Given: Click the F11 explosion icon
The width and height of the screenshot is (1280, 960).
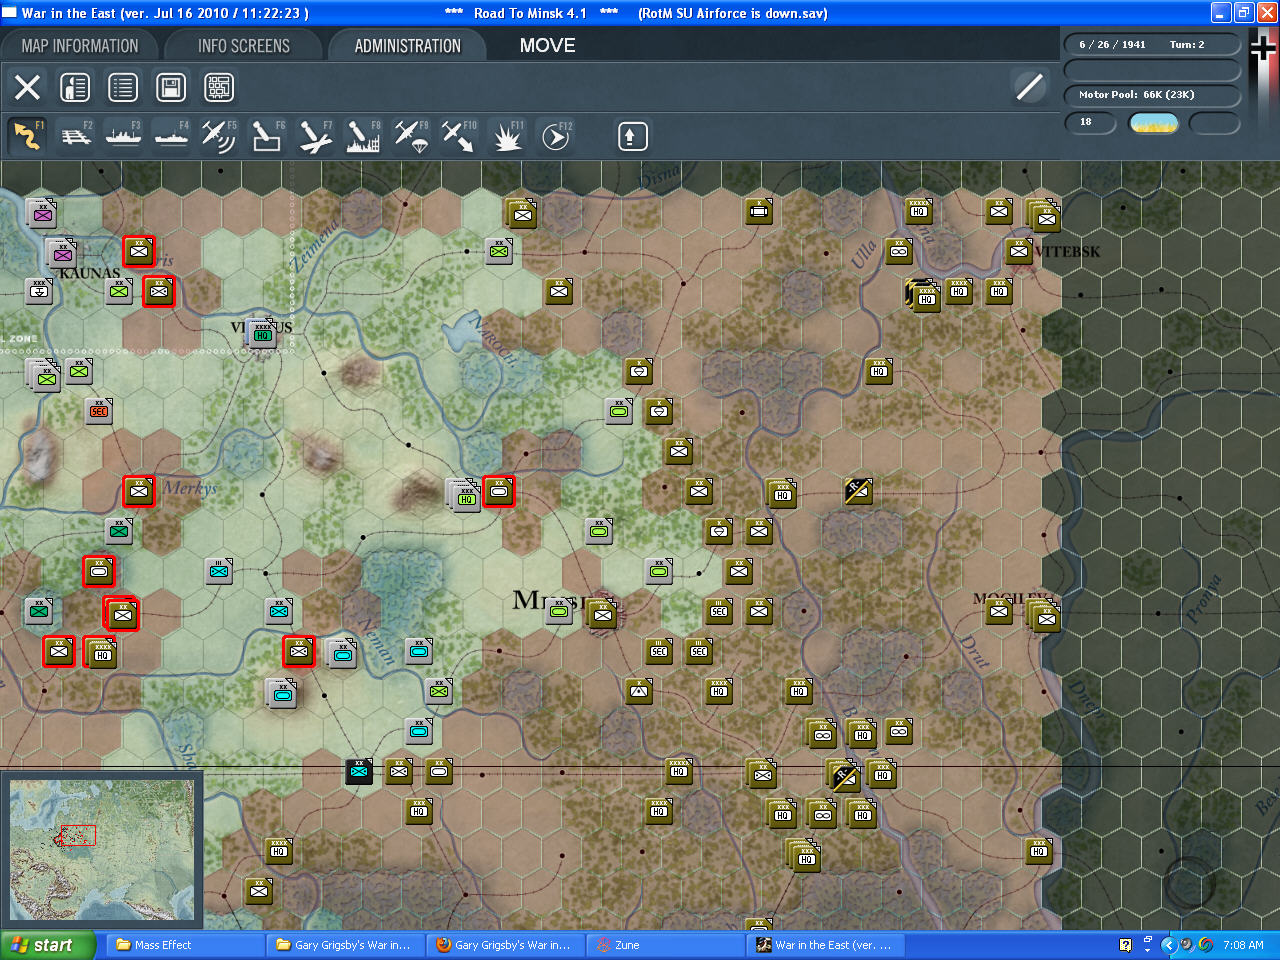Looking at the screenshot, I should pos(507,136).
